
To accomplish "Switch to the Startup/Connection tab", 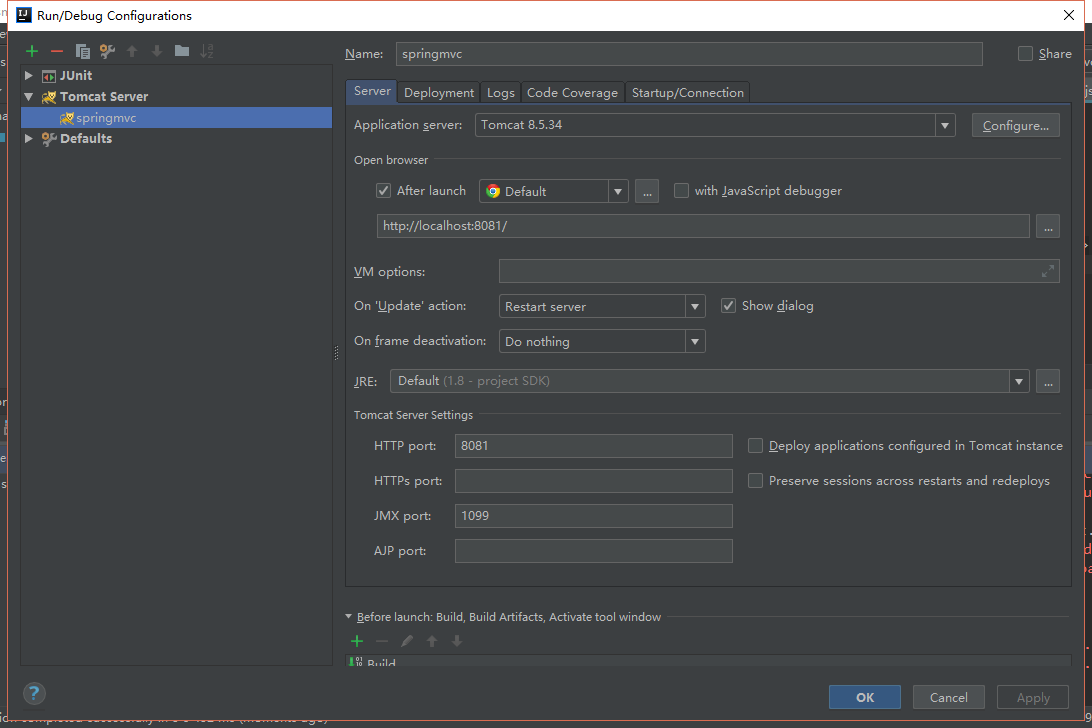I will [687, 93].
